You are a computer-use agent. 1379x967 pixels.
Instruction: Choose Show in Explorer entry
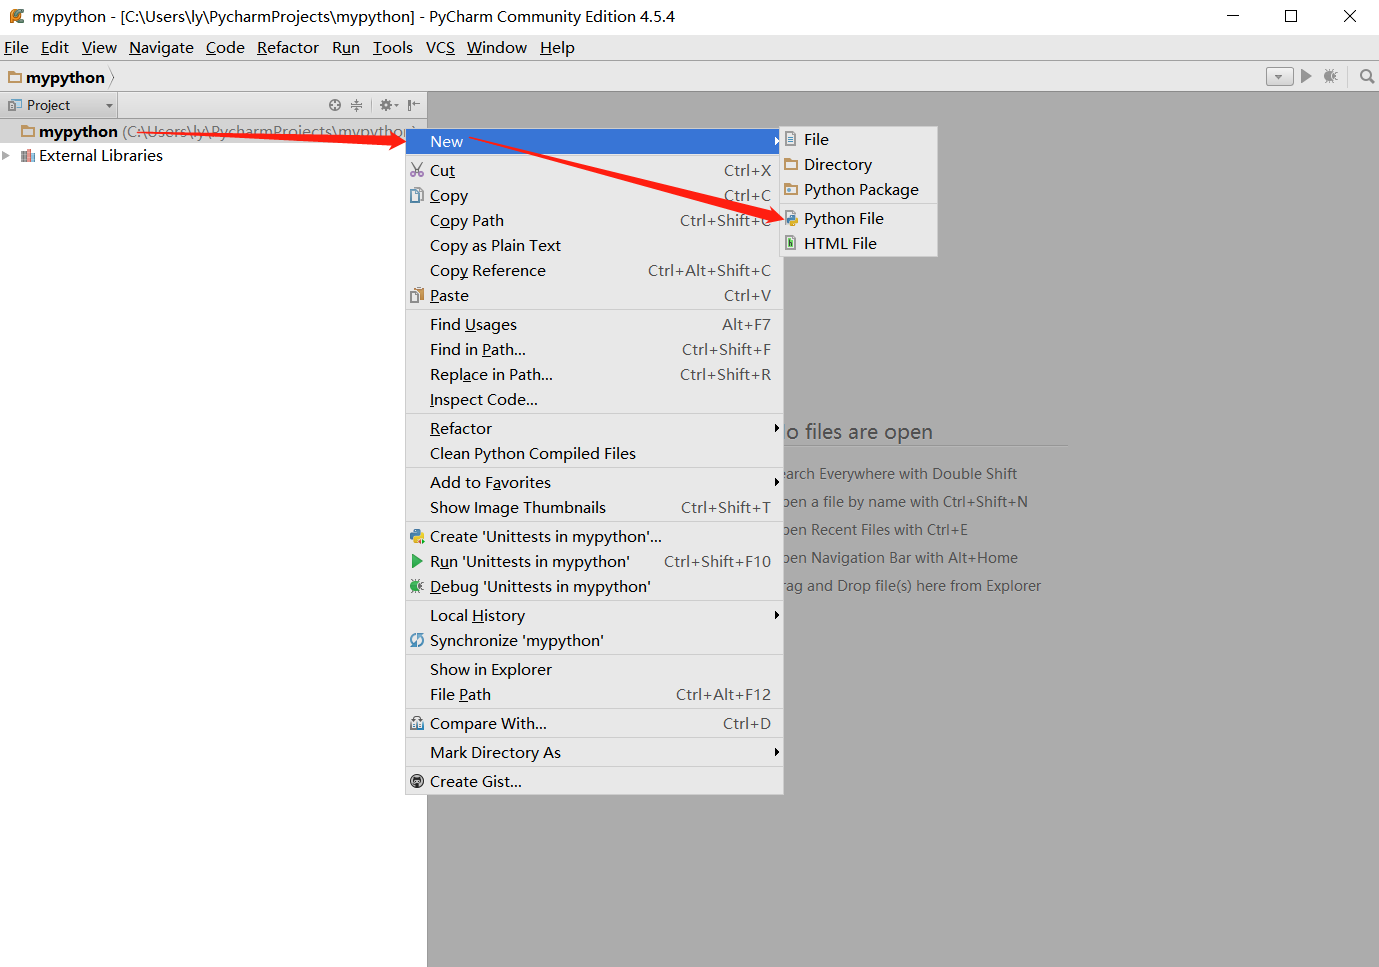point(594,669)
